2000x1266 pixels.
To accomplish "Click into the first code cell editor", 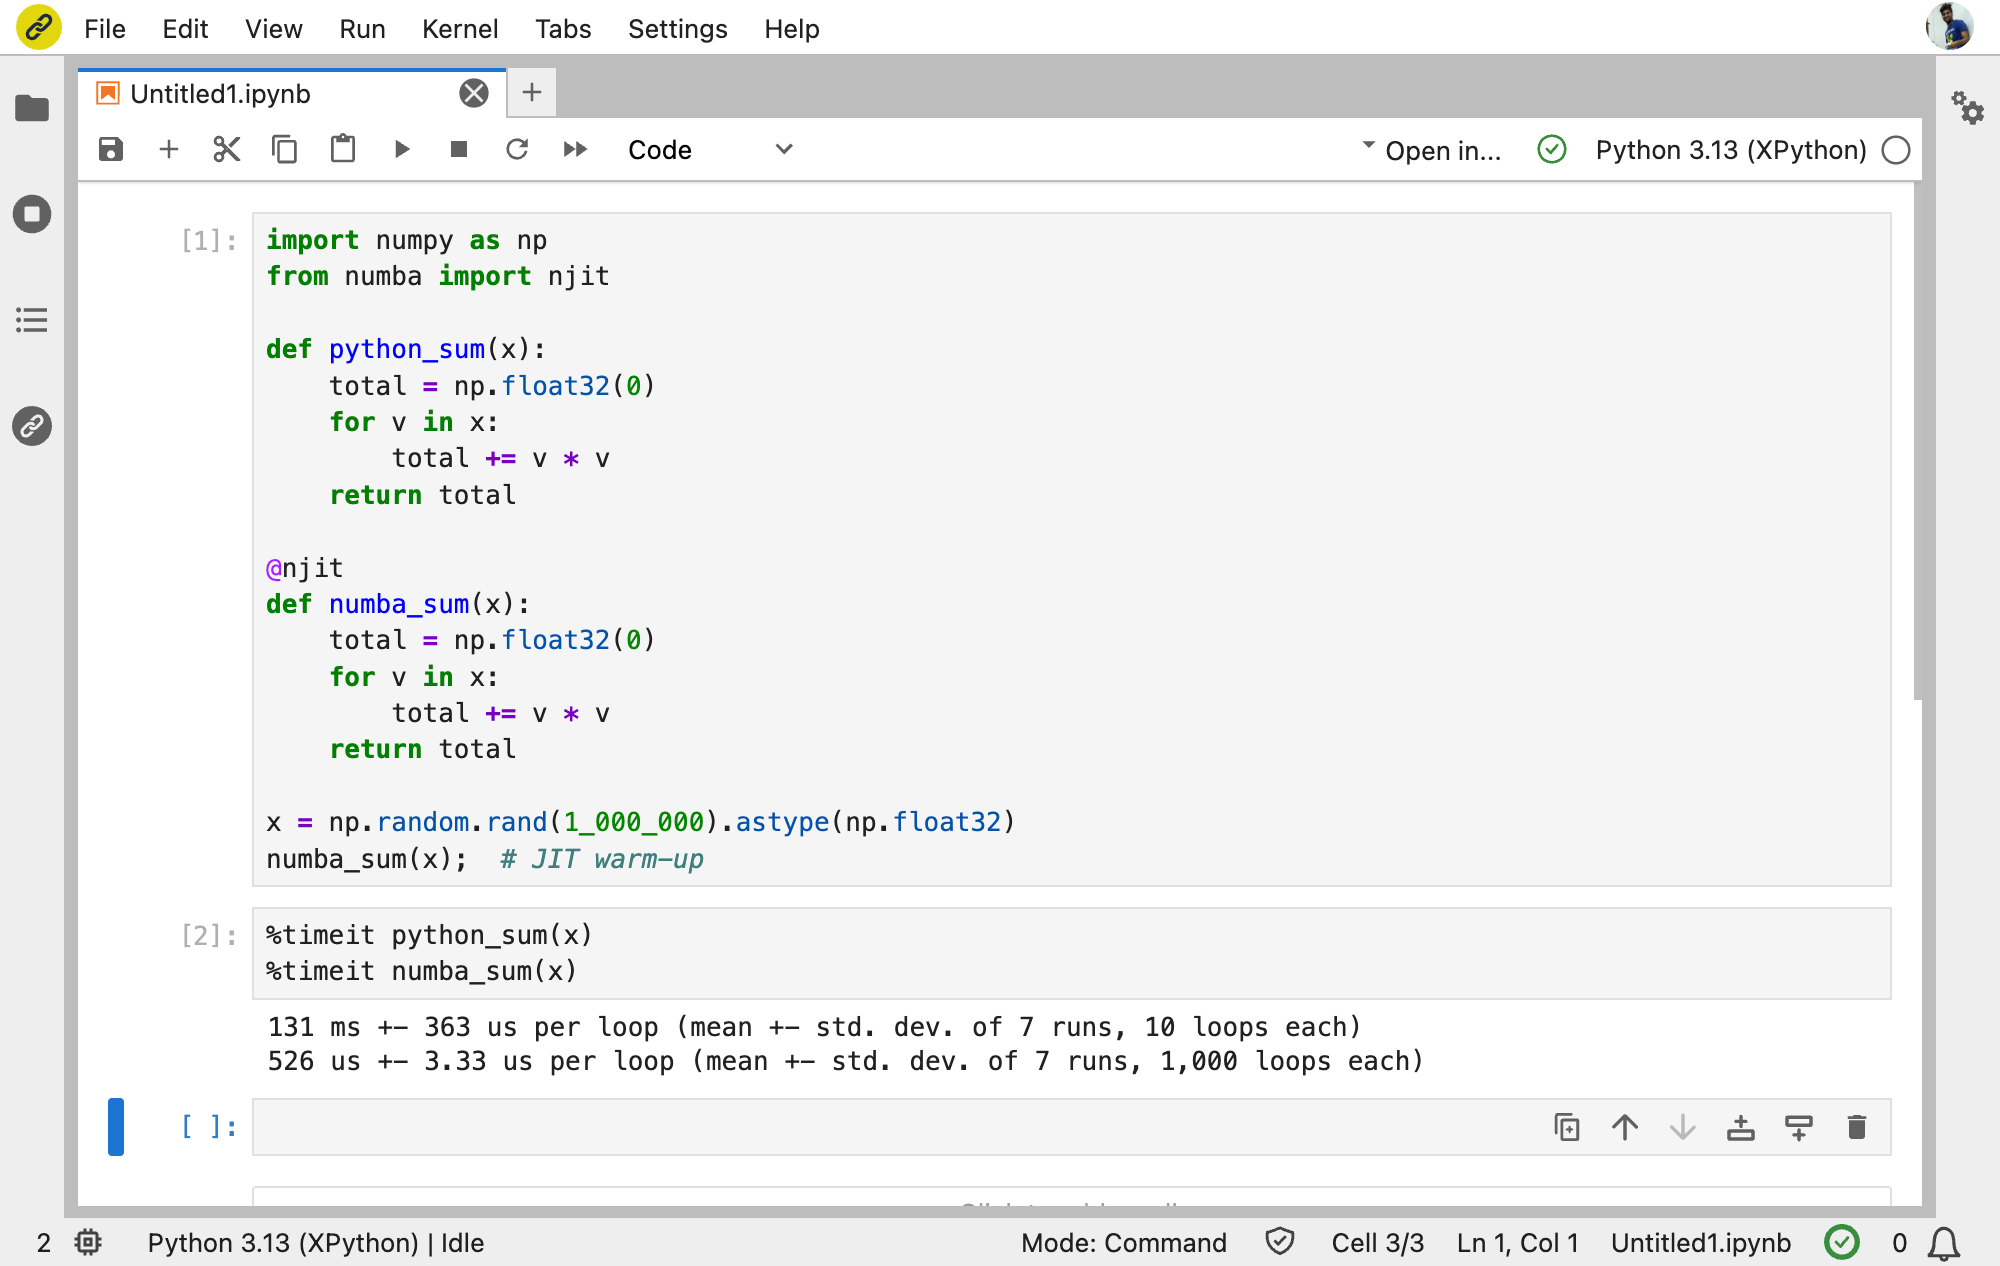I will tap(1072, 549).
